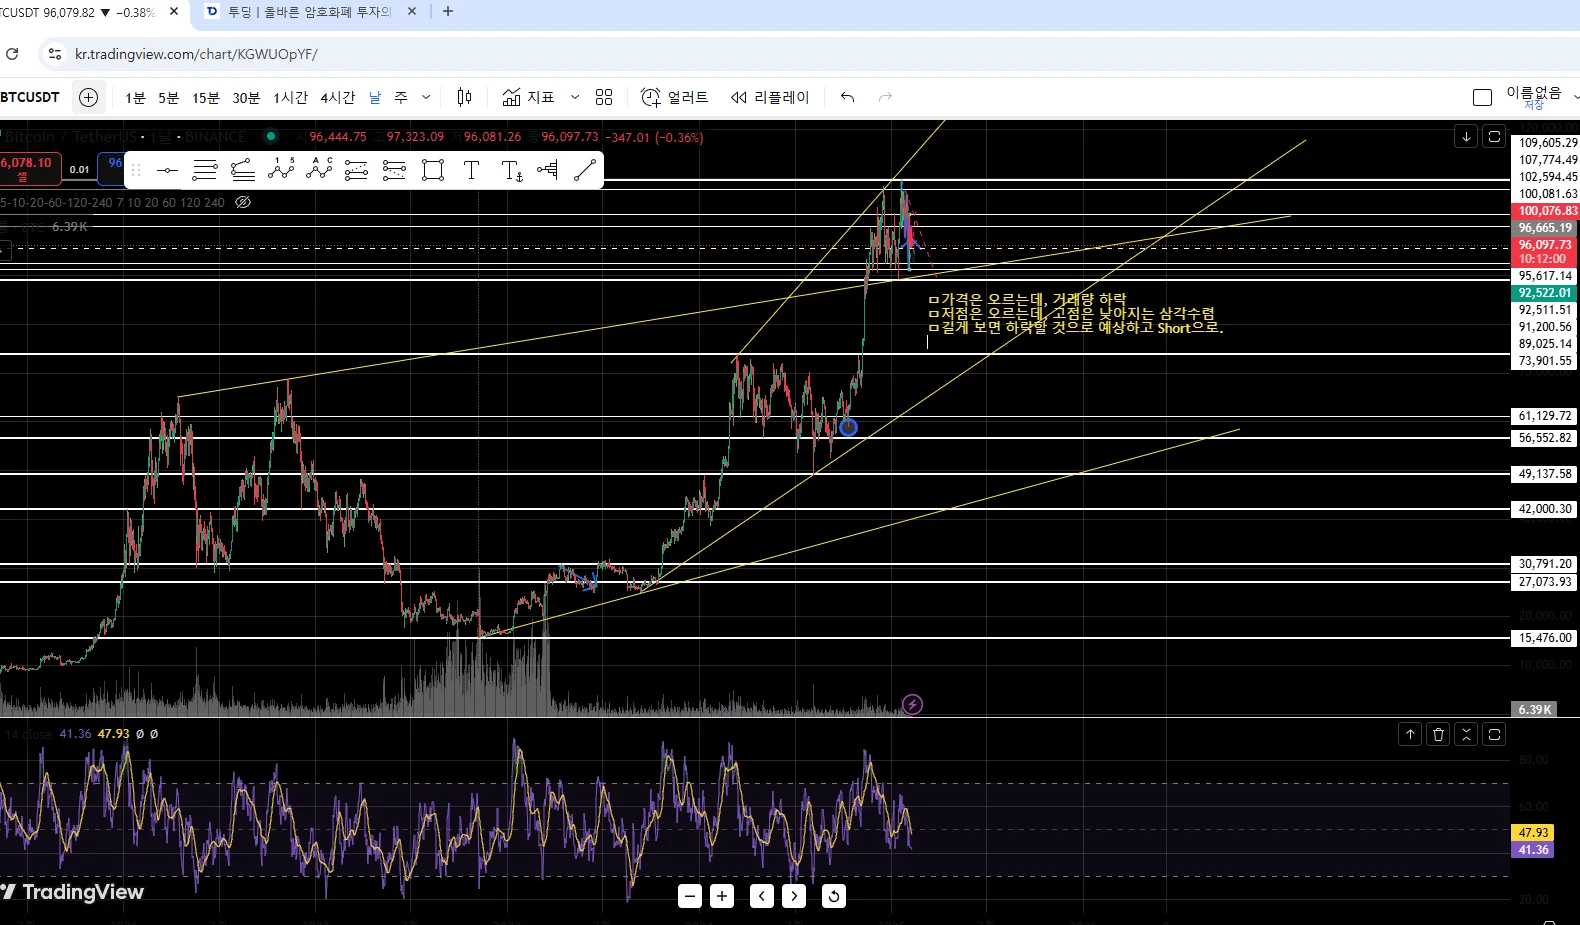Choose the trend channel drawing tool
1580x925 pixels.
[243, 170]
